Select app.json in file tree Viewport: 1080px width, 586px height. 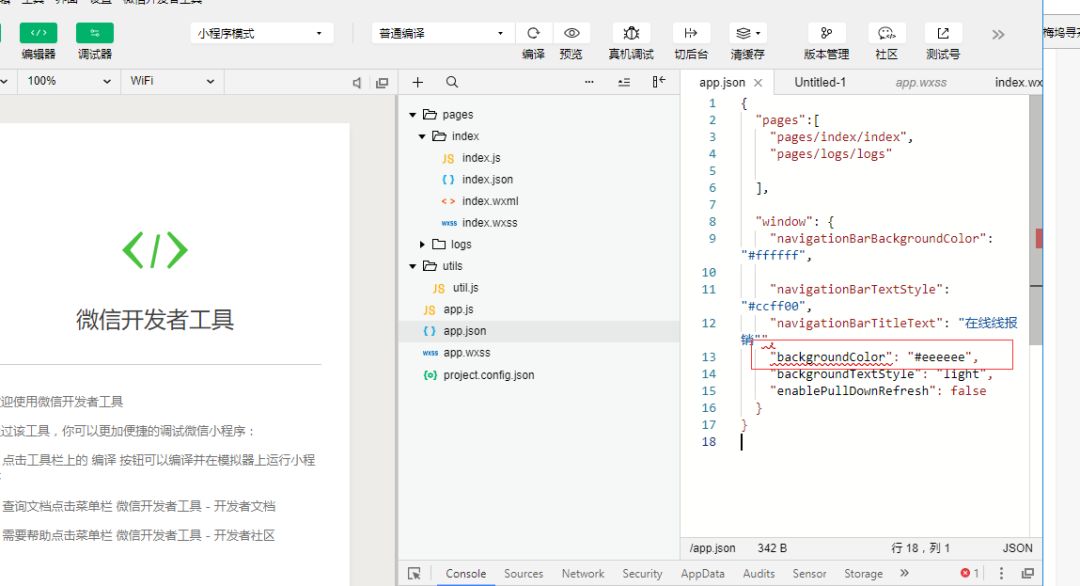click(464, 331)
